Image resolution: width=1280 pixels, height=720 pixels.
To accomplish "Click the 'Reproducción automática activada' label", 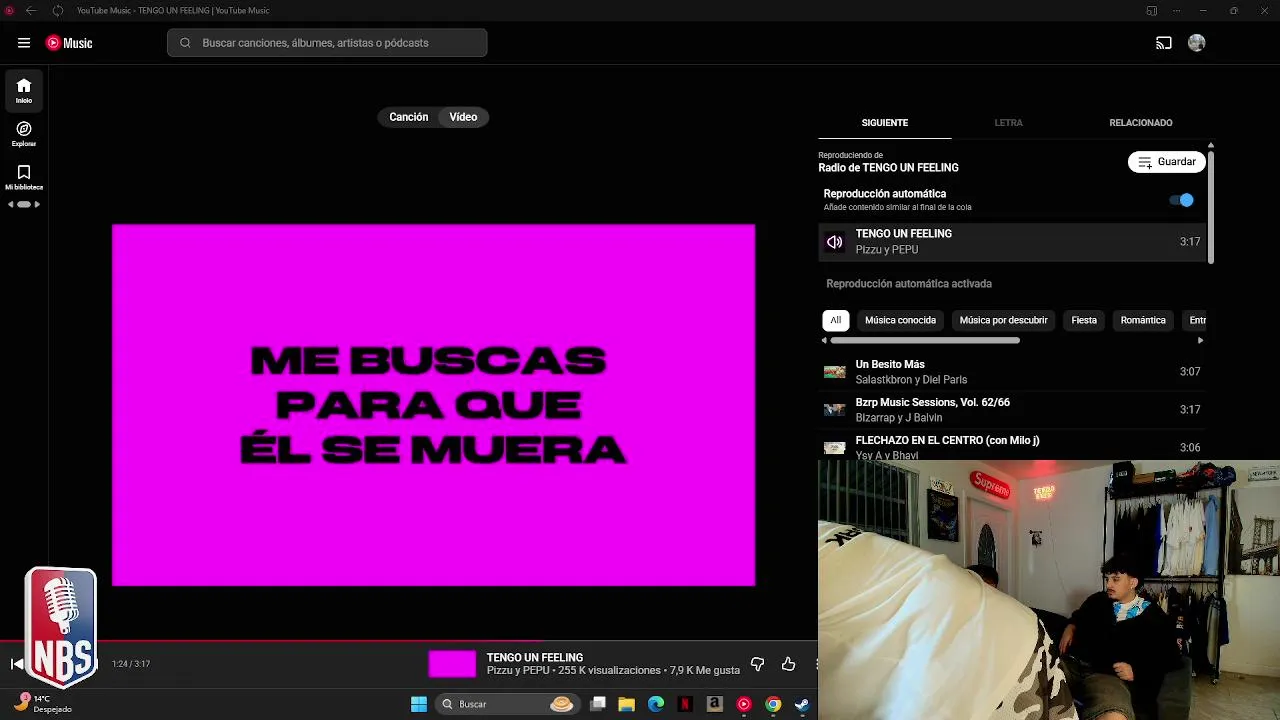I will 909,284.
